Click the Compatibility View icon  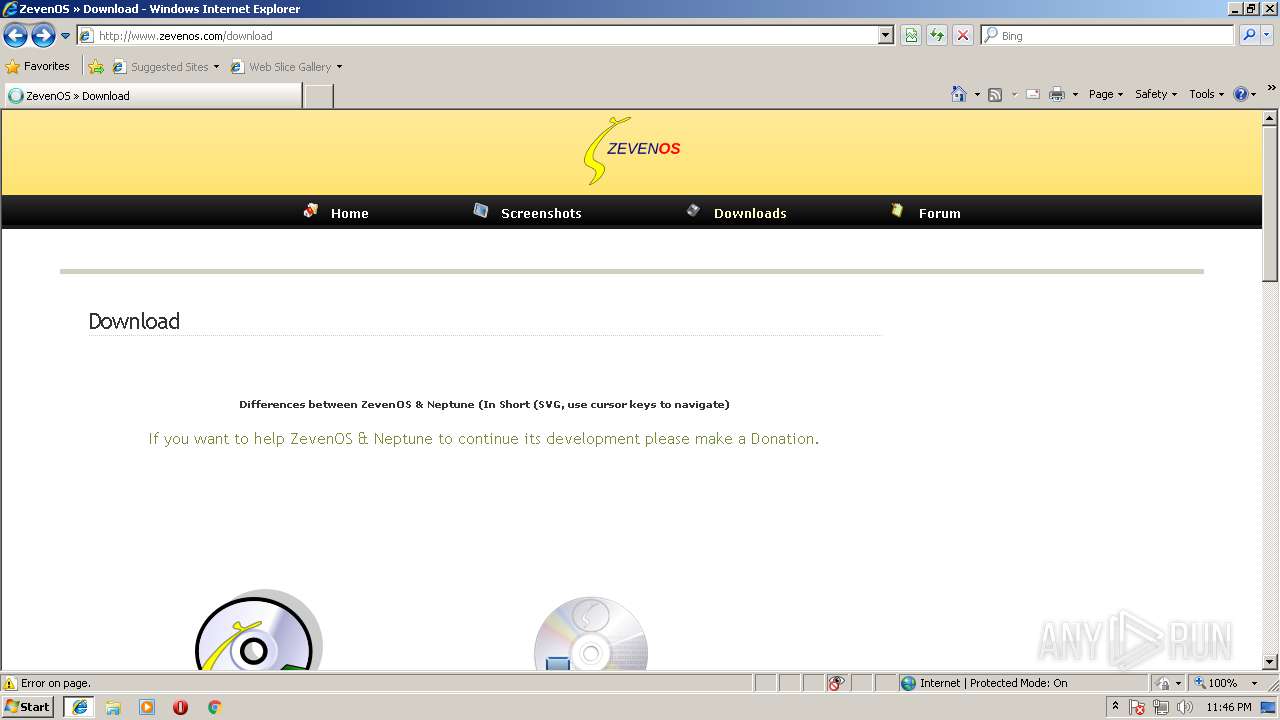click(x=911, y=35)
